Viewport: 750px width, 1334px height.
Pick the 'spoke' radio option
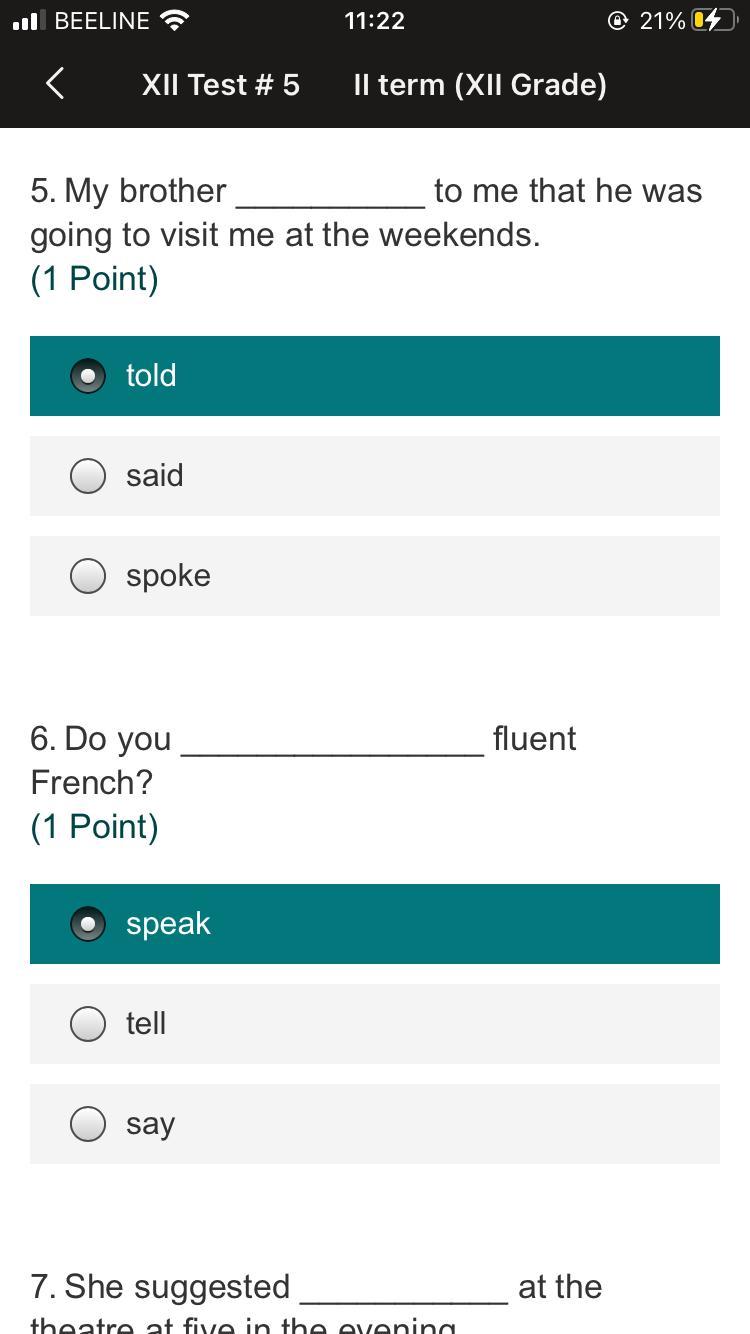click(x=88, y=576)
